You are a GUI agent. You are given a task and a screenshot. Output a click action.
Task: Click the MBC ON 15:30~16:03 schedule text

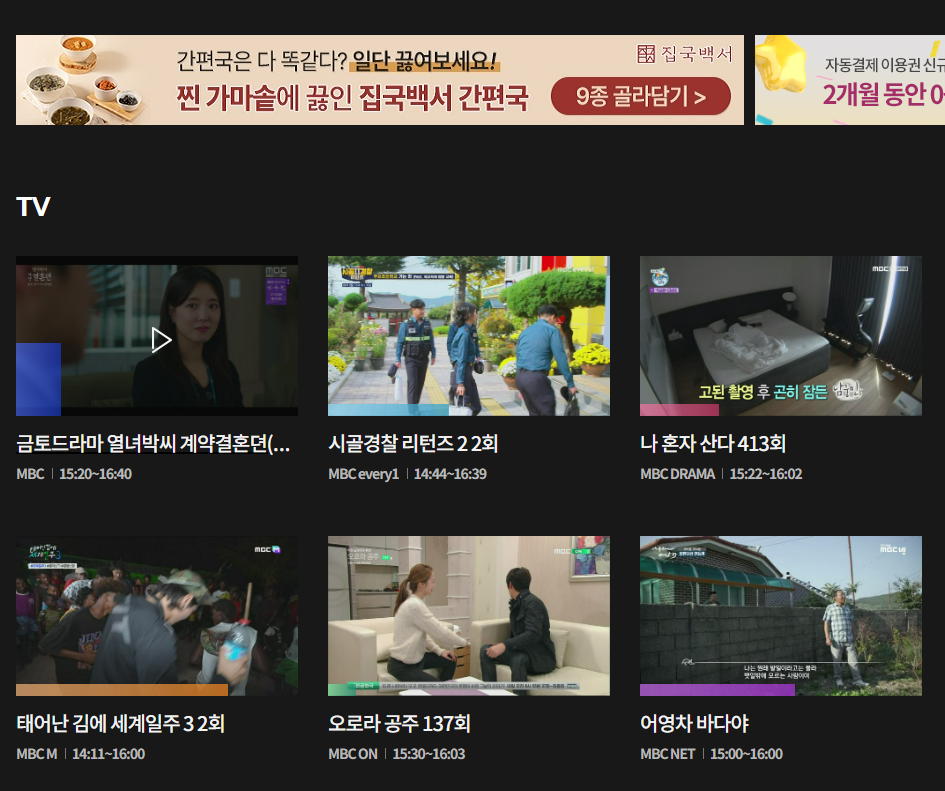coord(397,754)
